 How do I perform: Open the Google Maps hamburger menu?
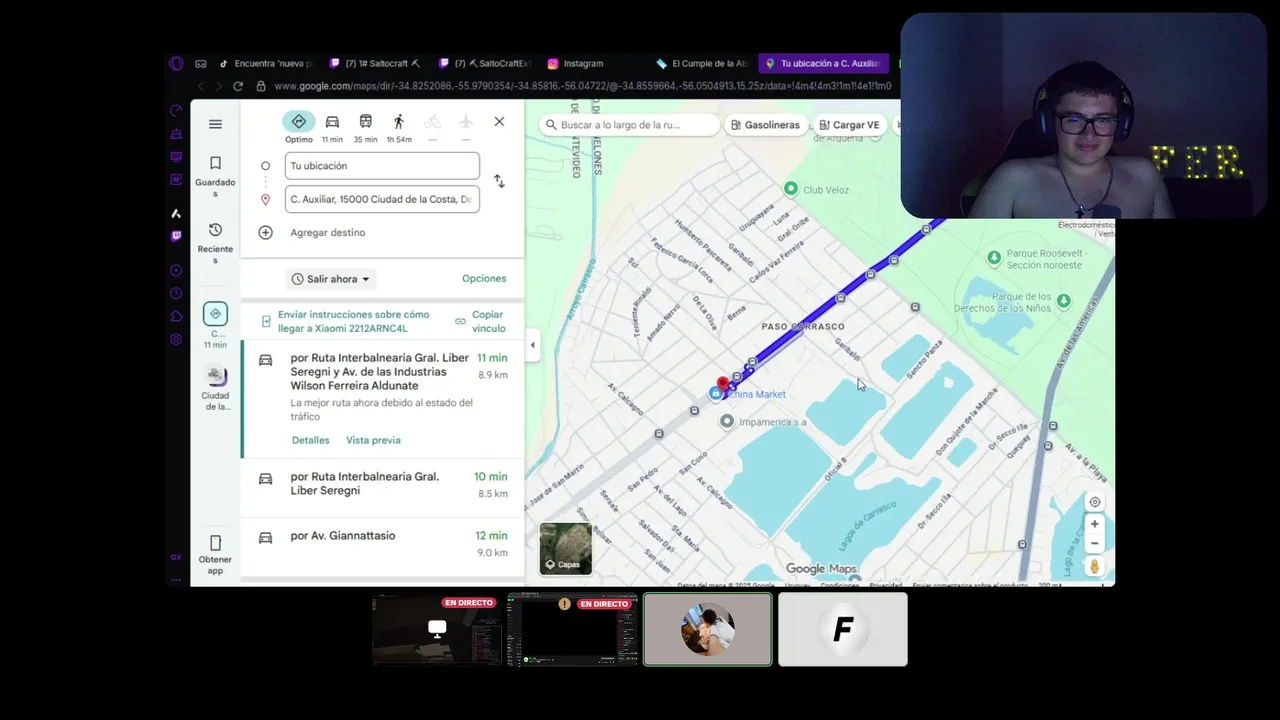215,124
